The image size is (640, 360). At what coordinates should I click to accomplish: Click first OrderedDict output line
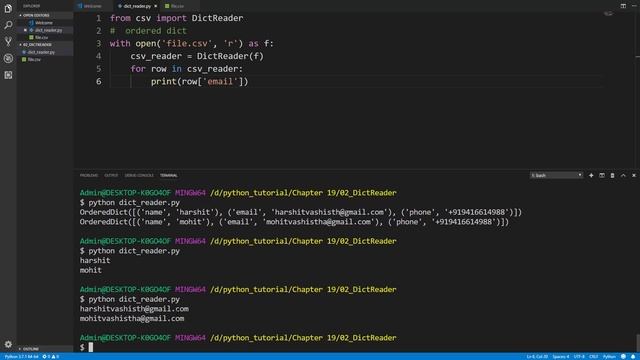point(300,212)
